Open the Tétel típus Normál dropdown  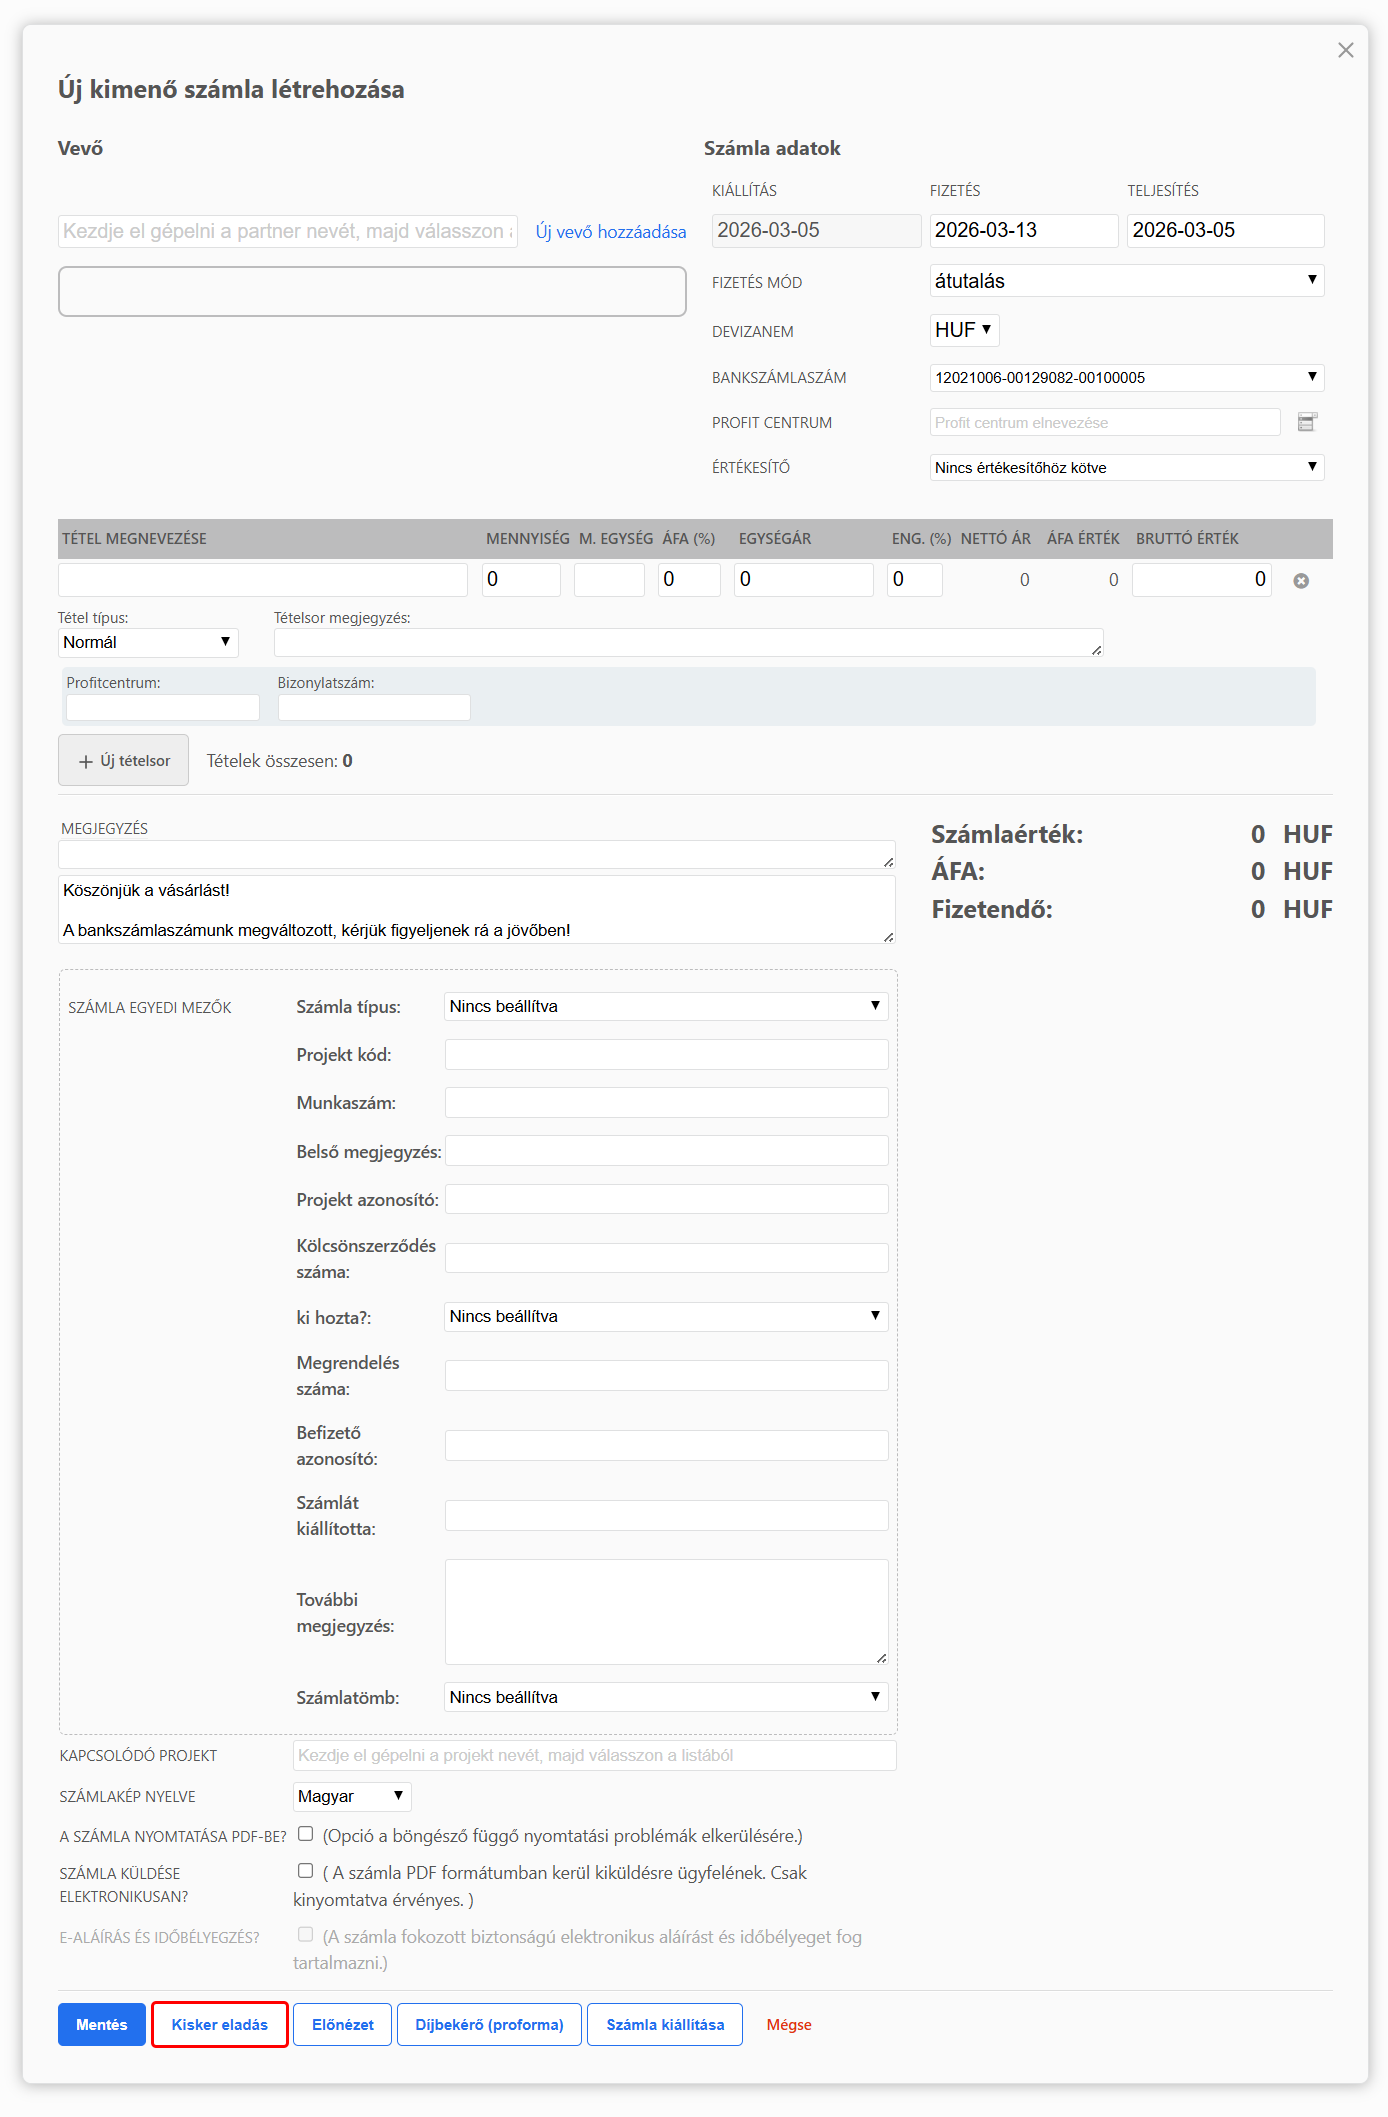point(147,642)
